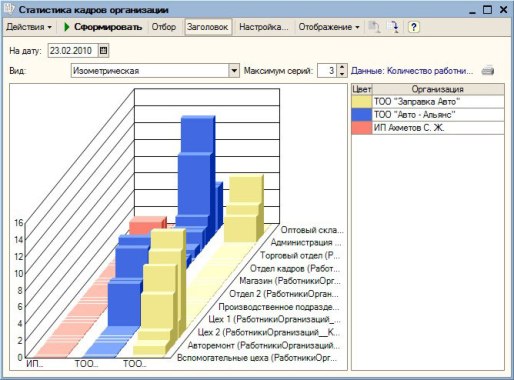
Task: Select ИП Ахметов С. Ж. legend row
Action: pyautogui.click(x=428, y=128)
